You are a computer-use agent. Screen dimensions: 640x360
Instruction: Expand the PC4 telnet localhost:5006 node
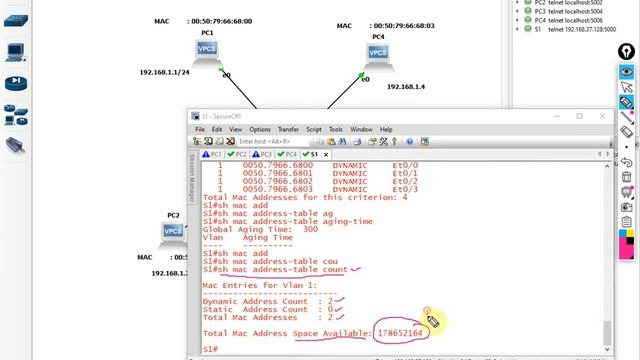click(518, 20)
